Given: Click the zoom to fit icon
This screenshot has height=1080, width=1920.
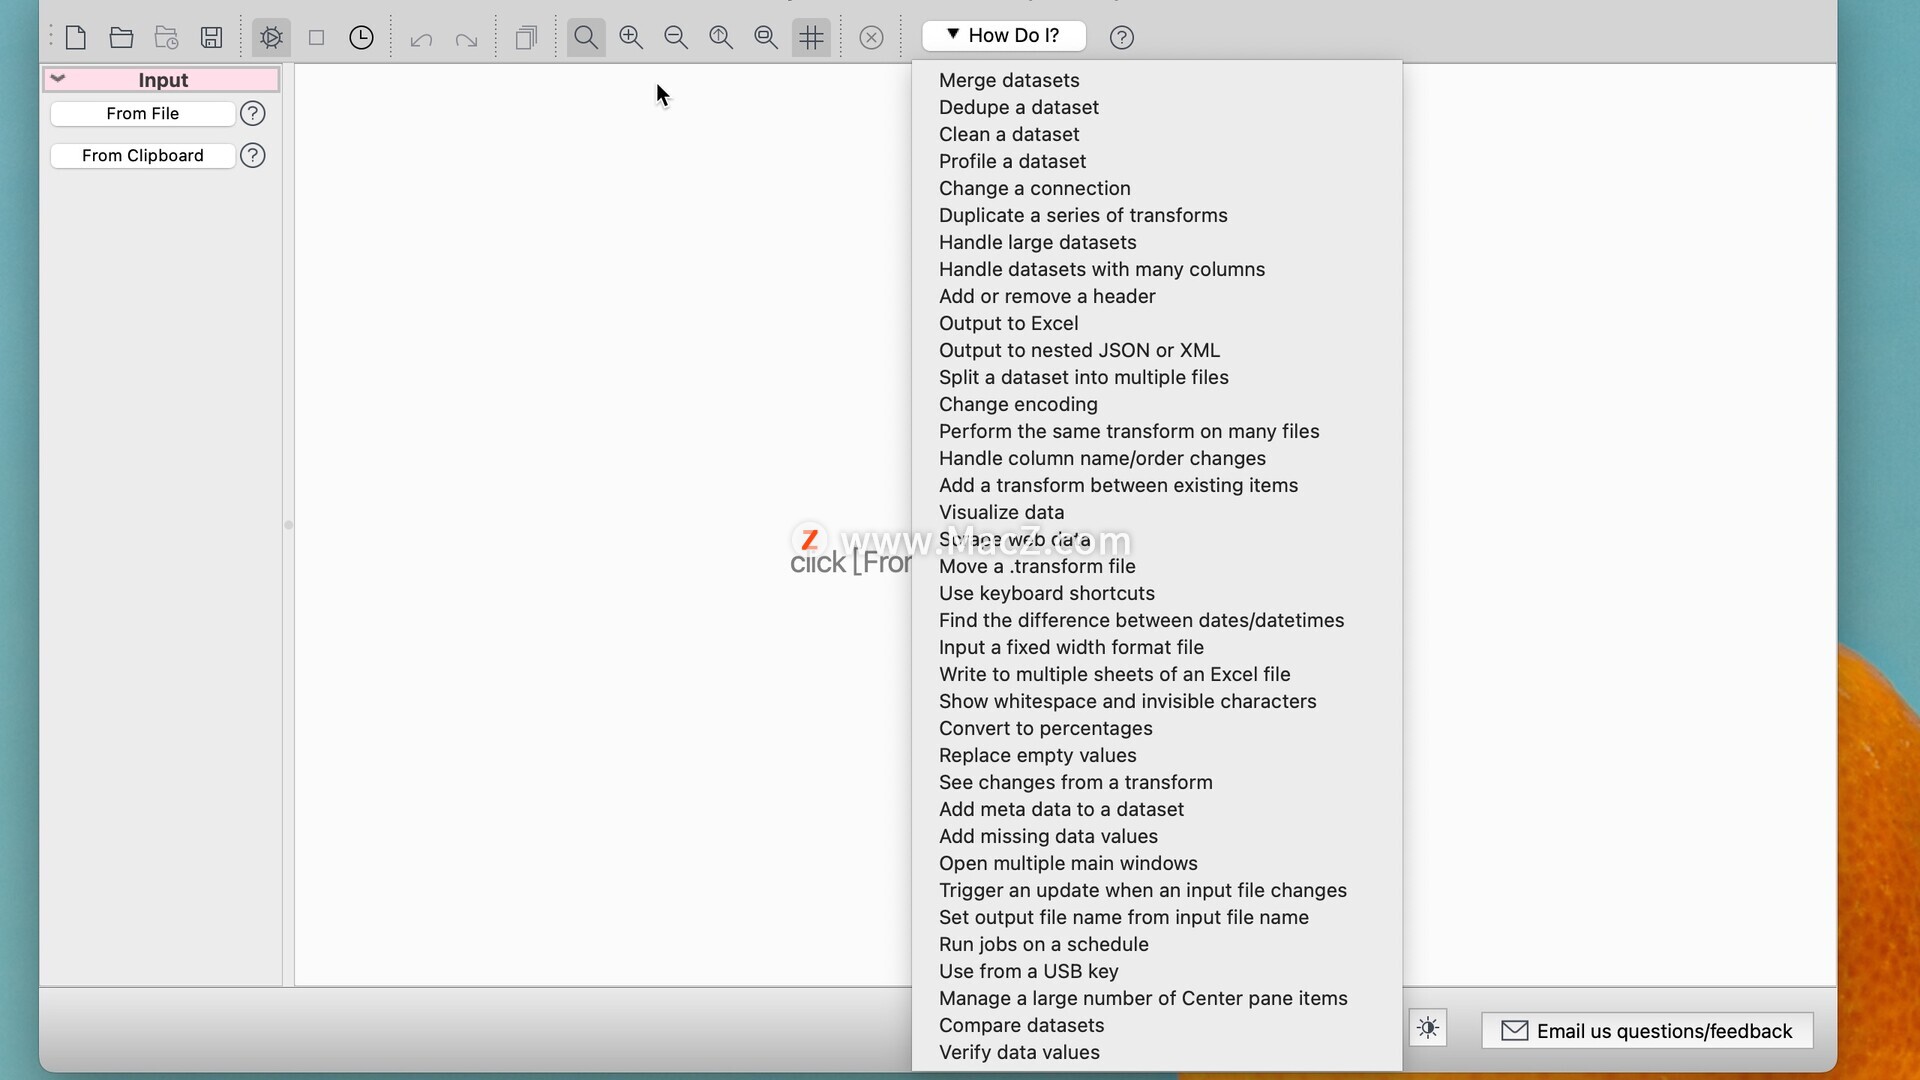Looking at the screenshot, I should (721, 38).
